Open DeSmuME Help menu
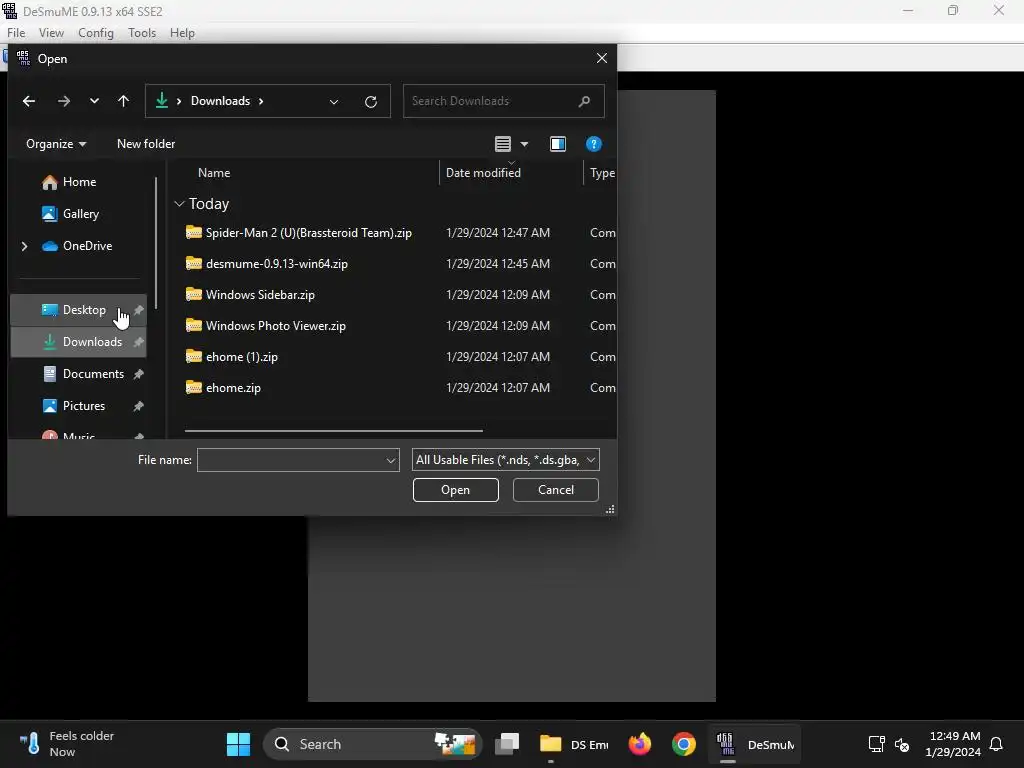 coord(182,33)
